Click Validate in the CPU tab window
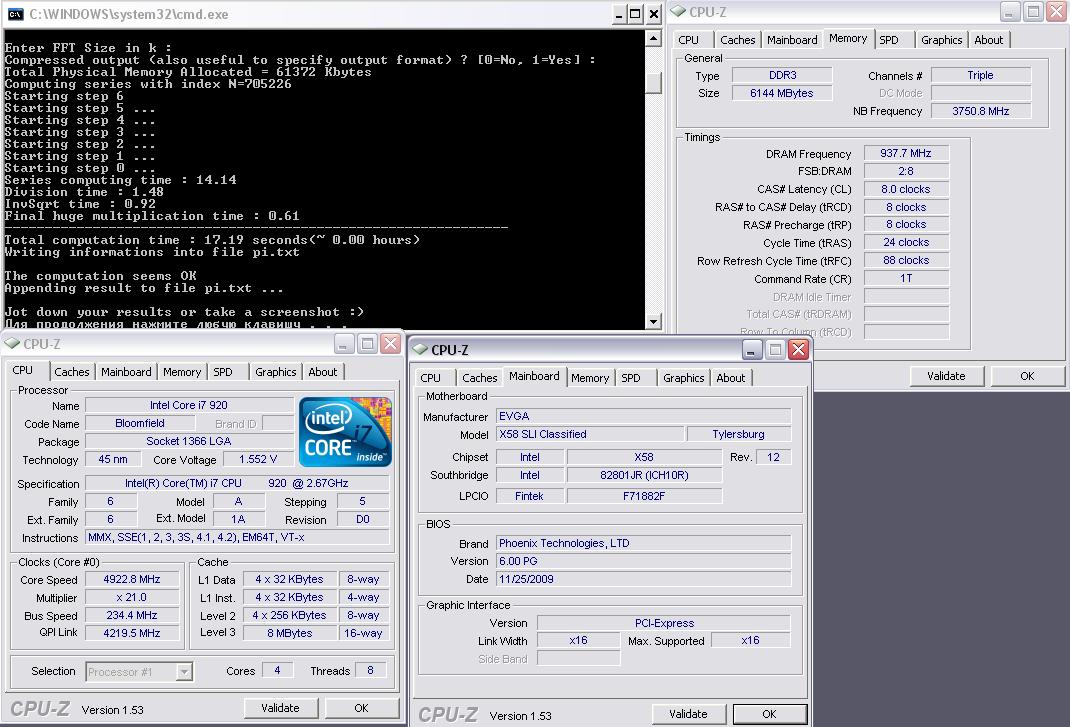The image size is (1070, 727). click(280, 708)
